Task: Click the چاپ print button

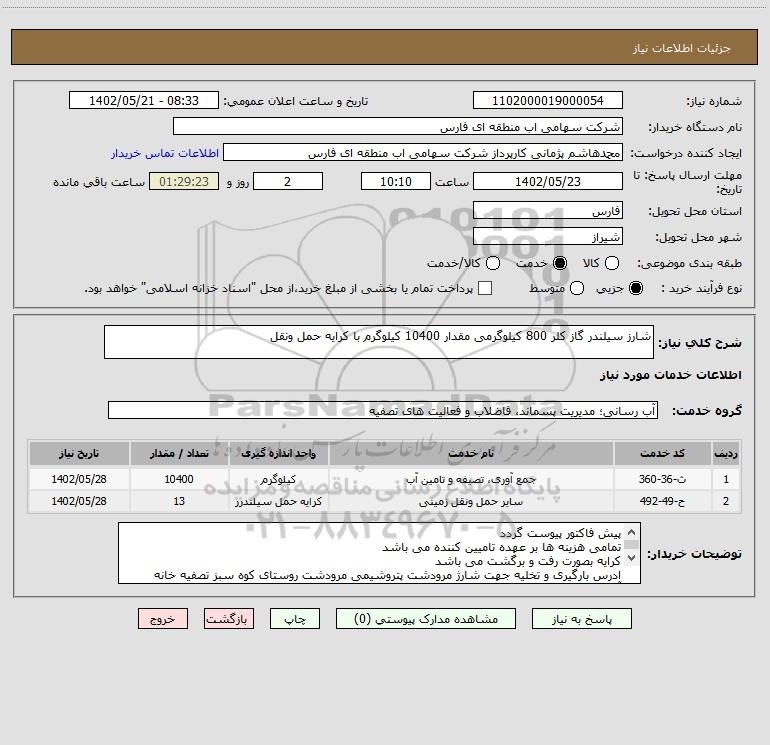Action: coord(295,619)
